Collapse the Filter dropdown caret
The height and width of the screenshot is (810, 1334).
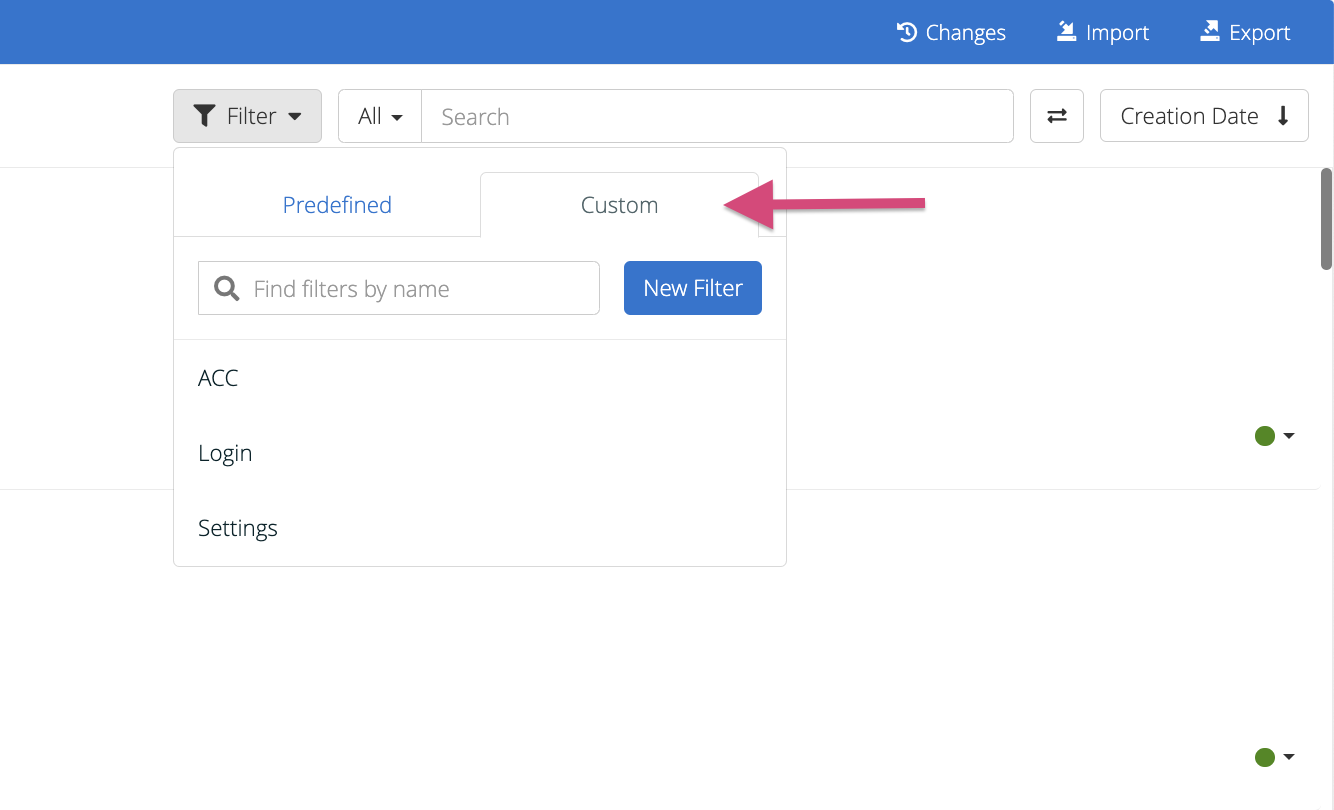click(295, 117)
